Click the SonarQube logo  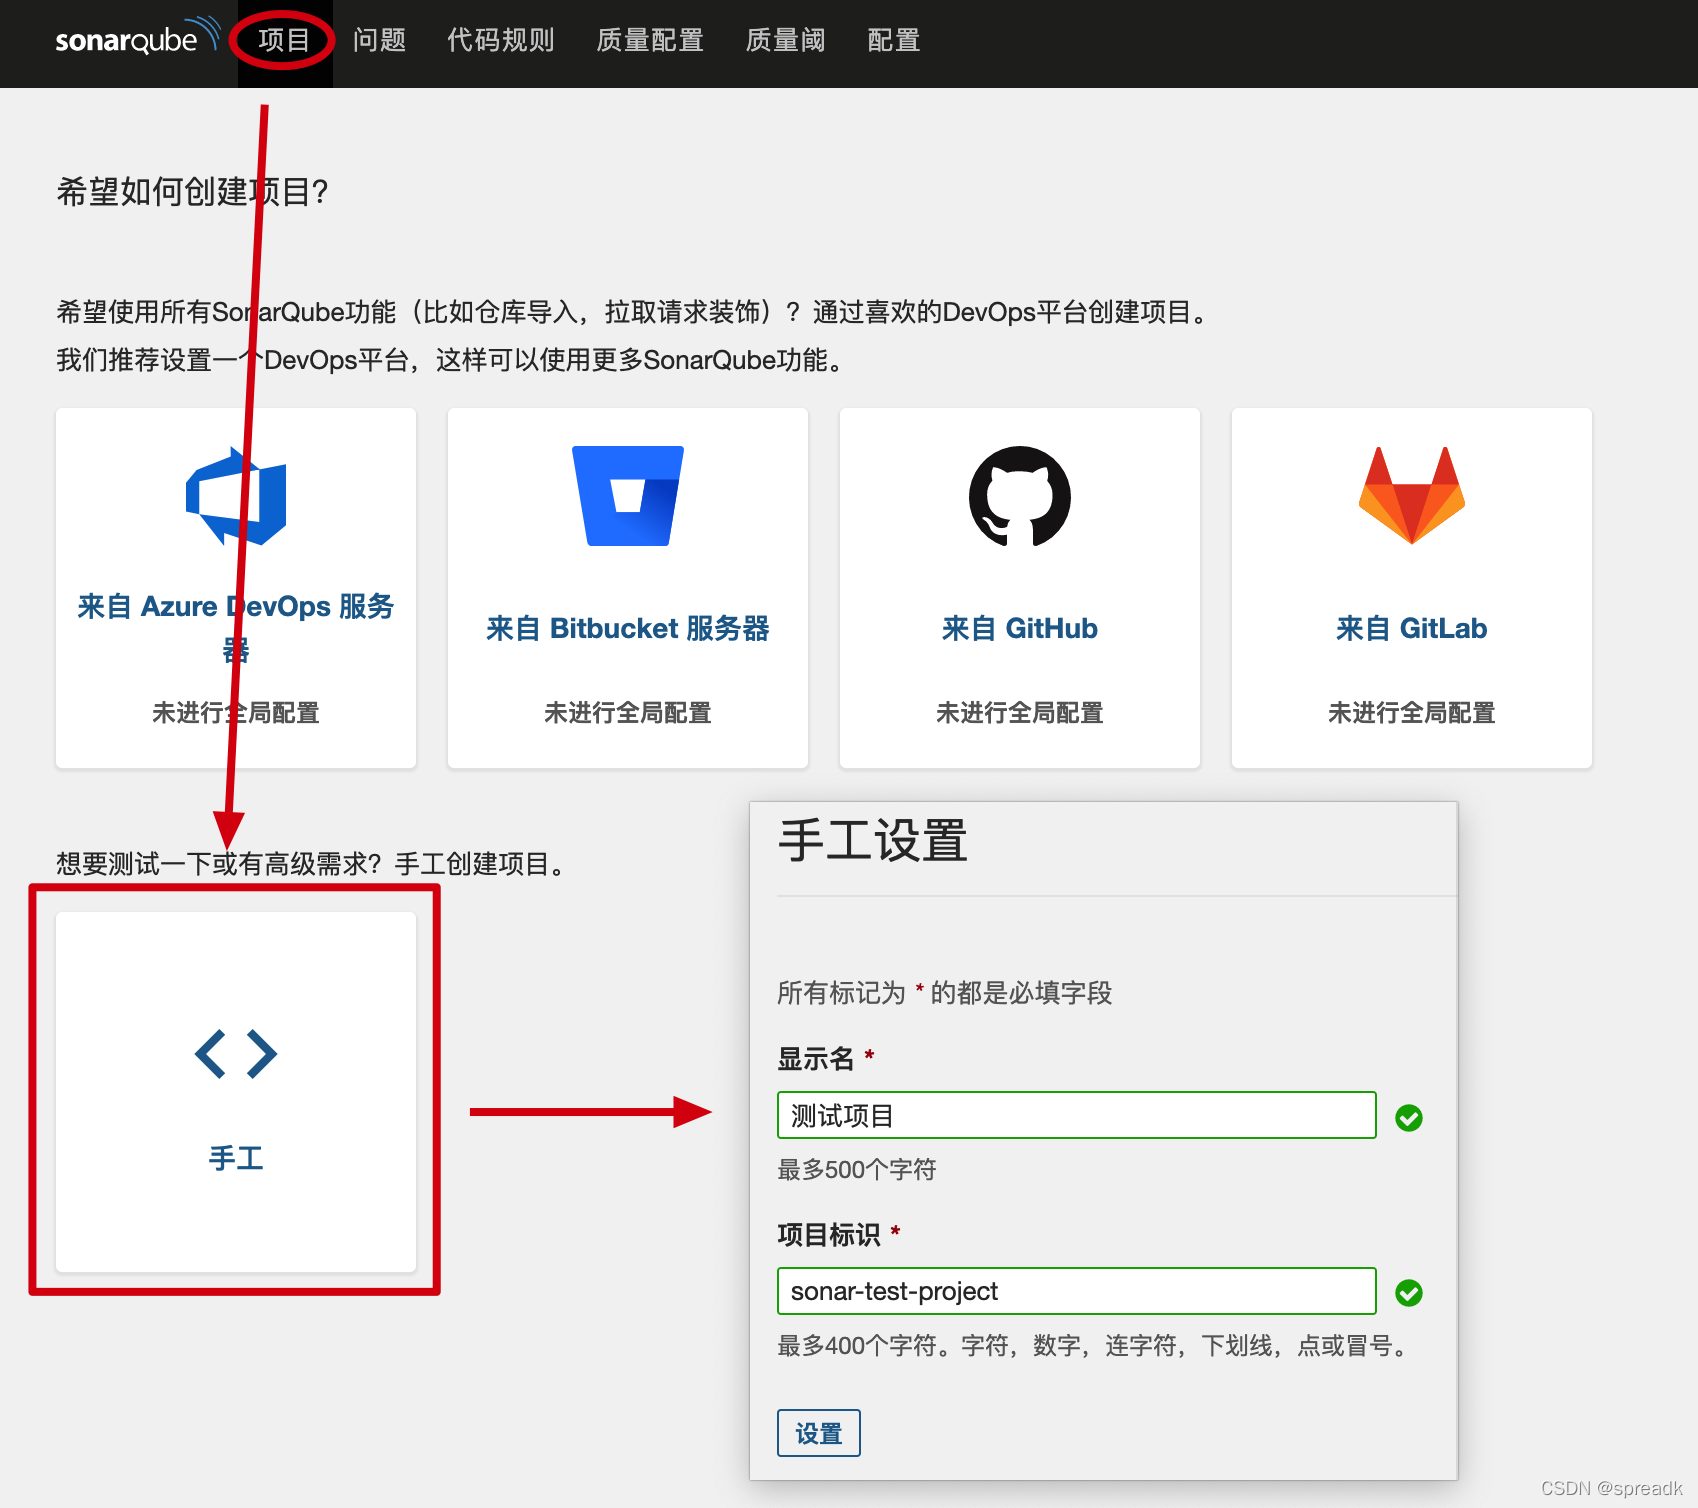pos(138,37)
